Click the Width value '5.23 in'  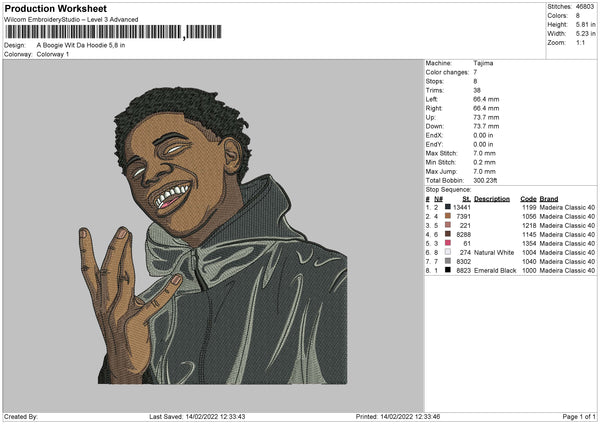(585, 34)
